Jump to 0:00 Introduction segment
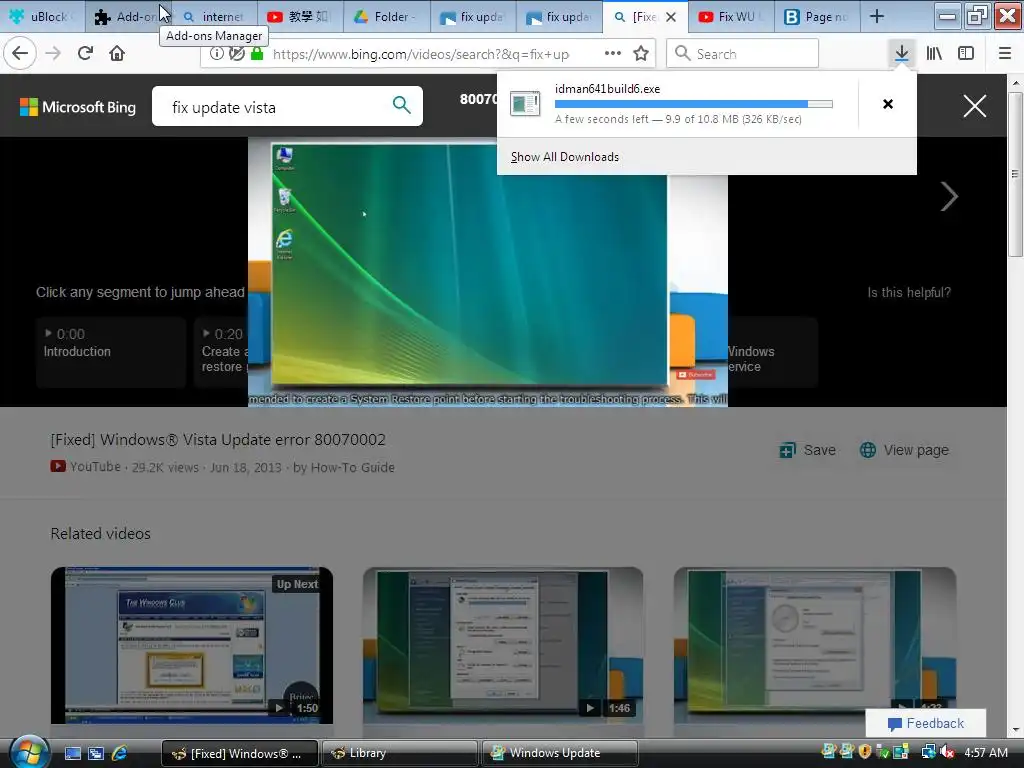Screen dimensions: 1024x768 [111, 351]
